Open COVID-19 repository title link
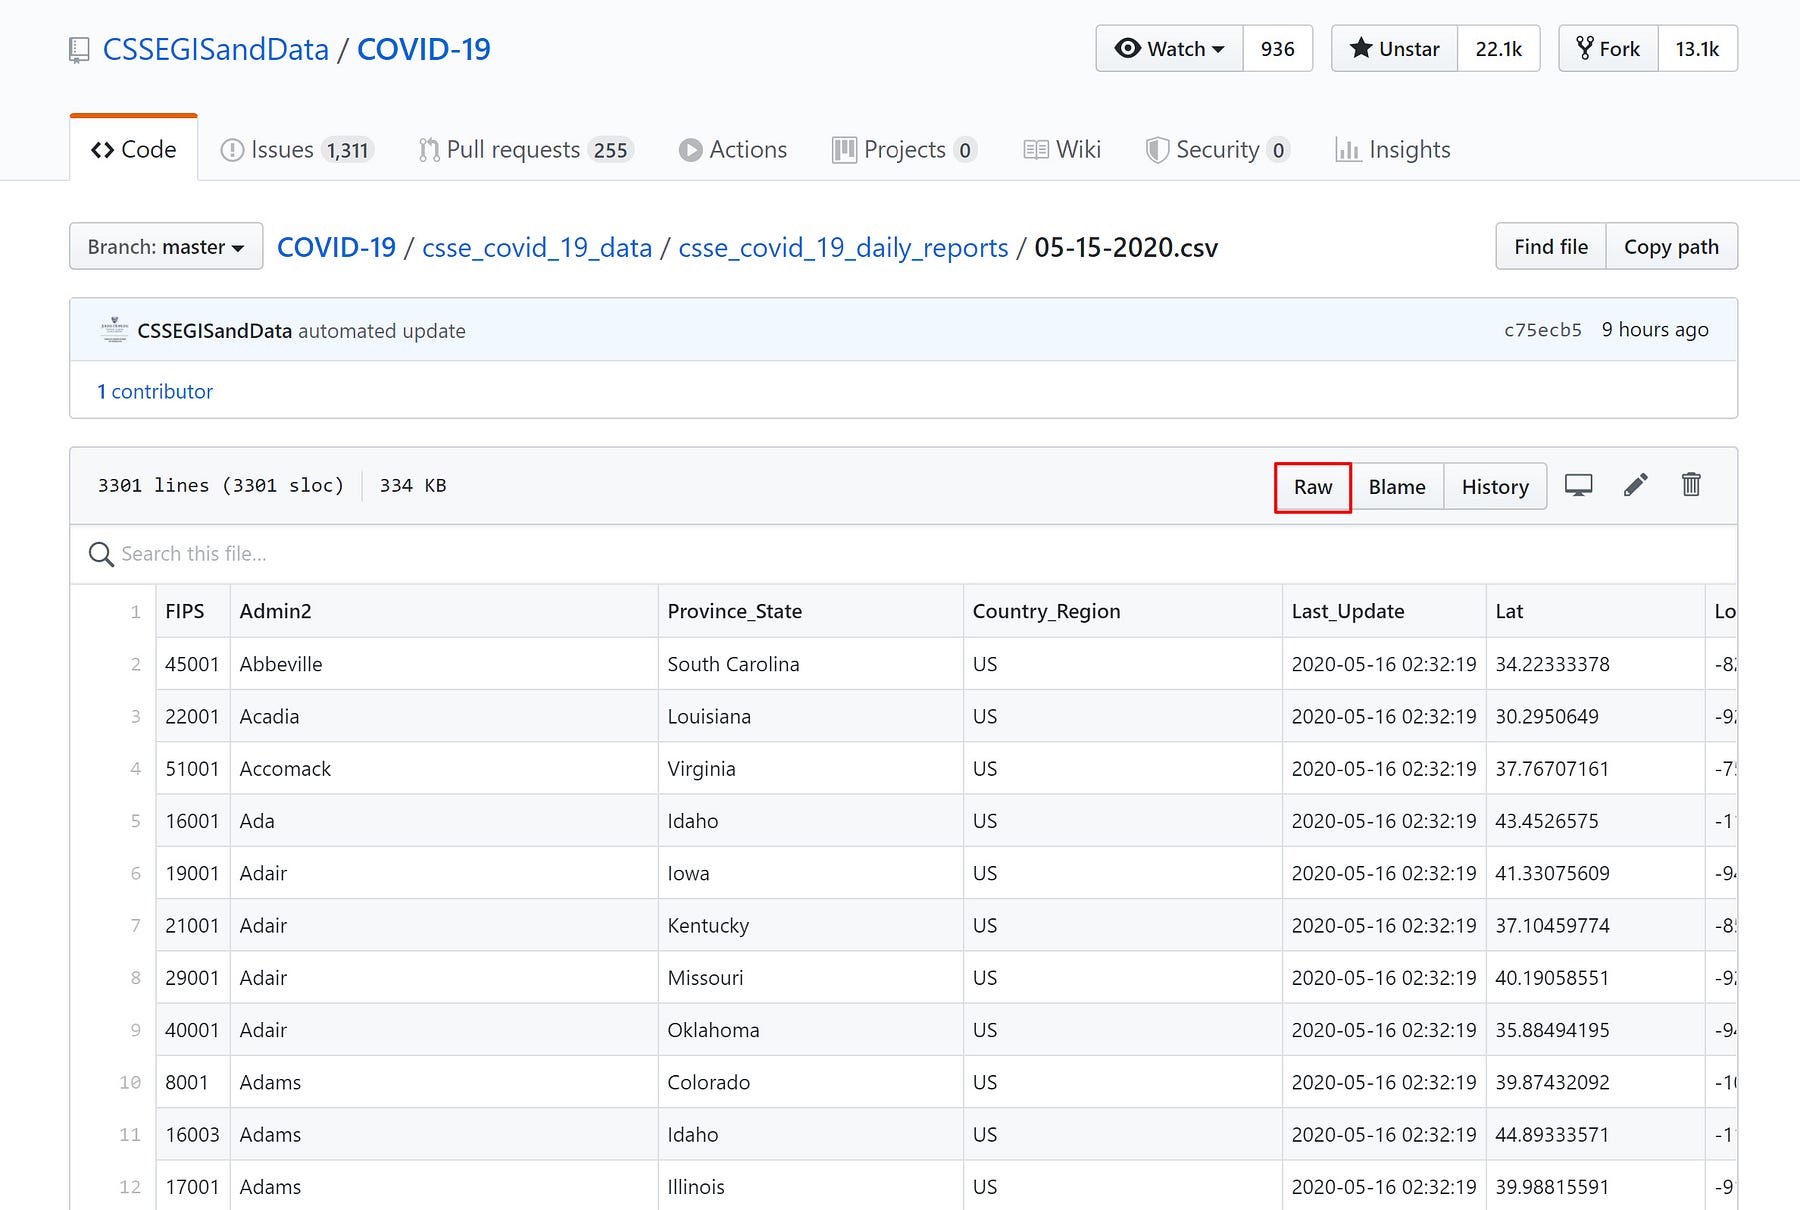This screenshot has height=1210, width=1800. [x=424, y=50]
